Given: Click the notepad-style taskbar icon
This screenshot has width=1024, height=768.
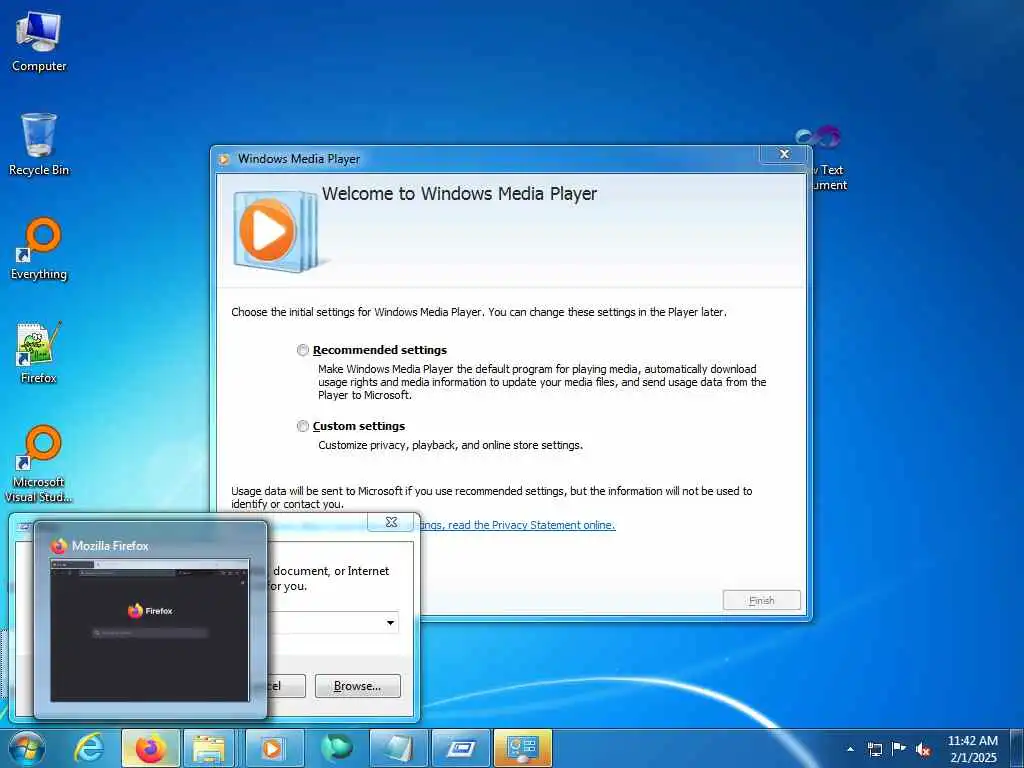Looking at the screenshot, I should [398, 748].
